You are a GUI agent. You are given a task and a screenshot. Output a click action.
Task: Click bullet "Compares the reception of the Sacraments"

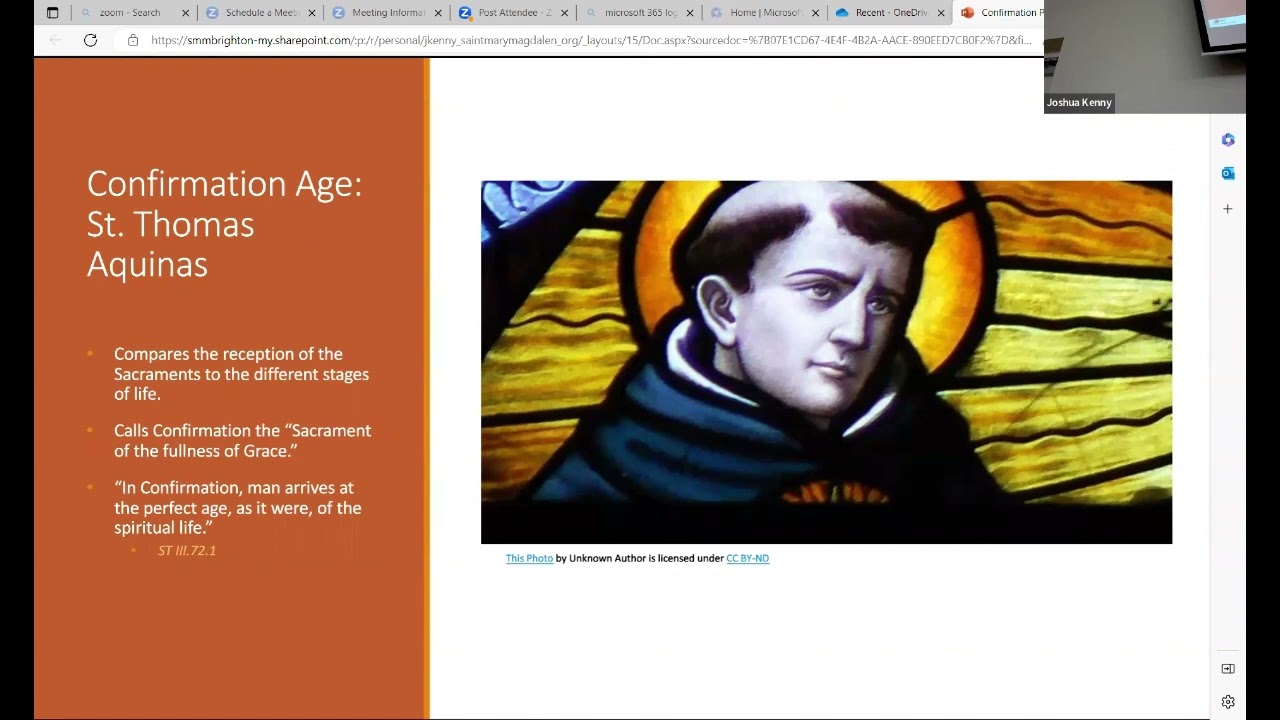(x=241, y=374)
